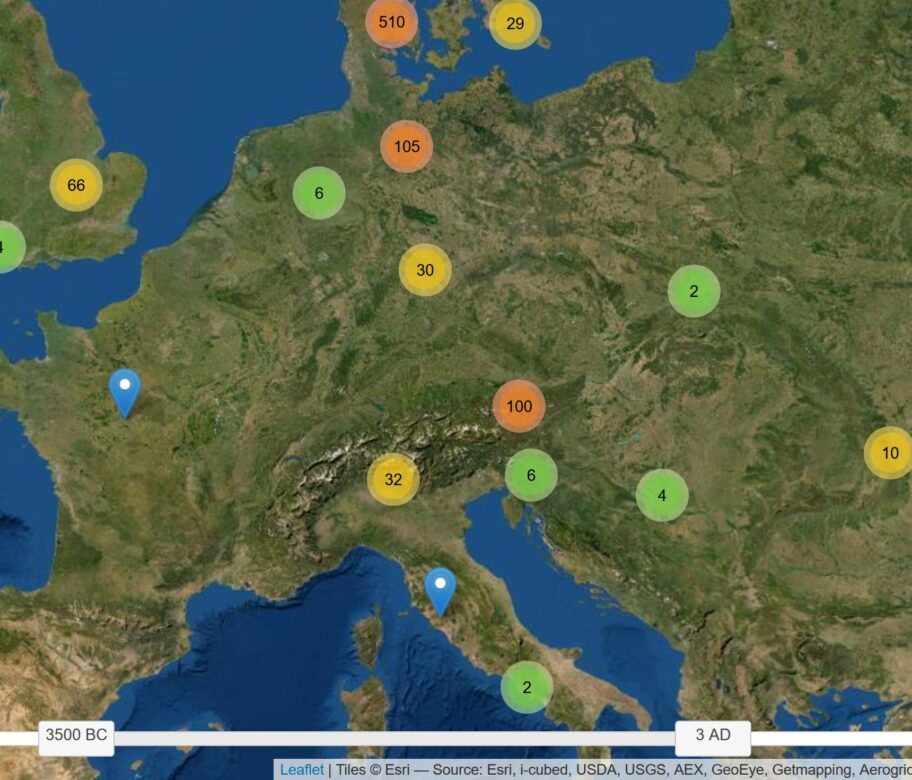This screenshot has width=912, height=780.
Task: Click the green cluster marker labeled 4 in the Balkans
Action: click(662, 496)
